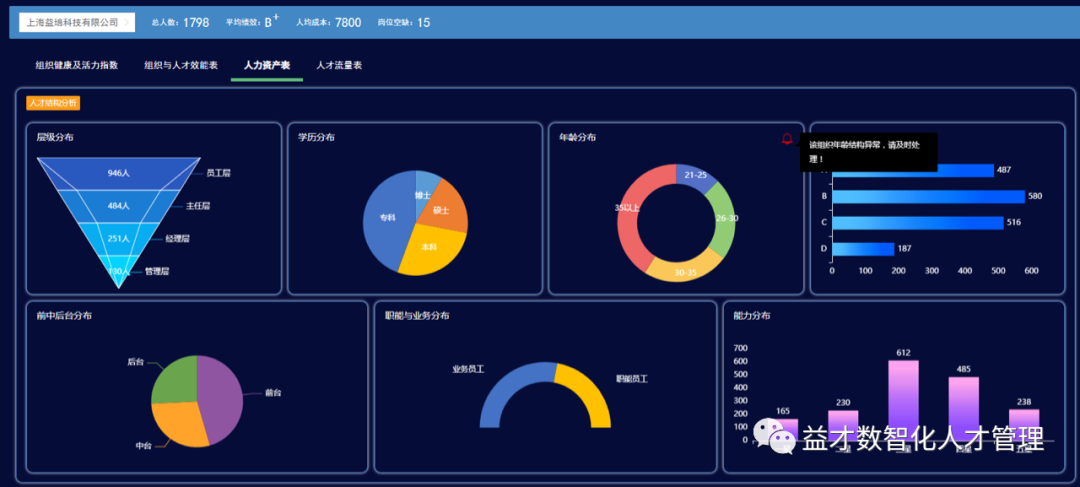The height and width of the screenshot is (487, 1080).
Task: Click the 总人数 1798 statistic
Action: point(180,22)
